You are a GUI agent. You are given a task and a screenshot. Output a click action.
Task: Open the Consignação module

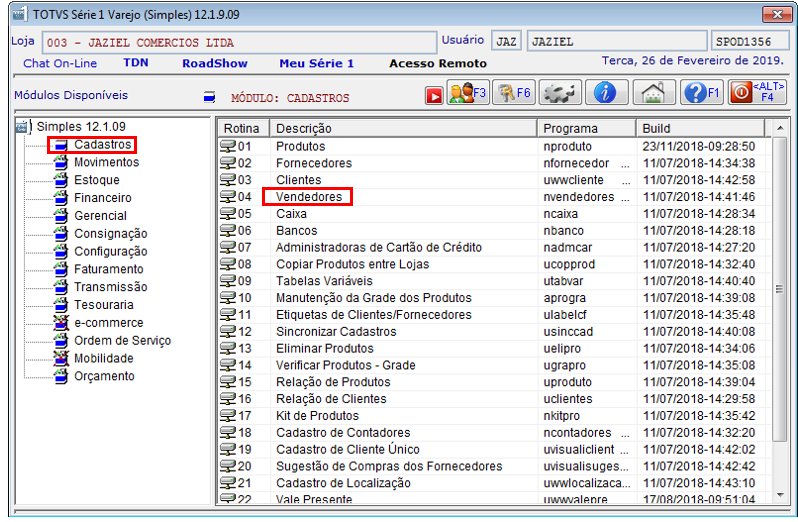[x=110, y=234]
